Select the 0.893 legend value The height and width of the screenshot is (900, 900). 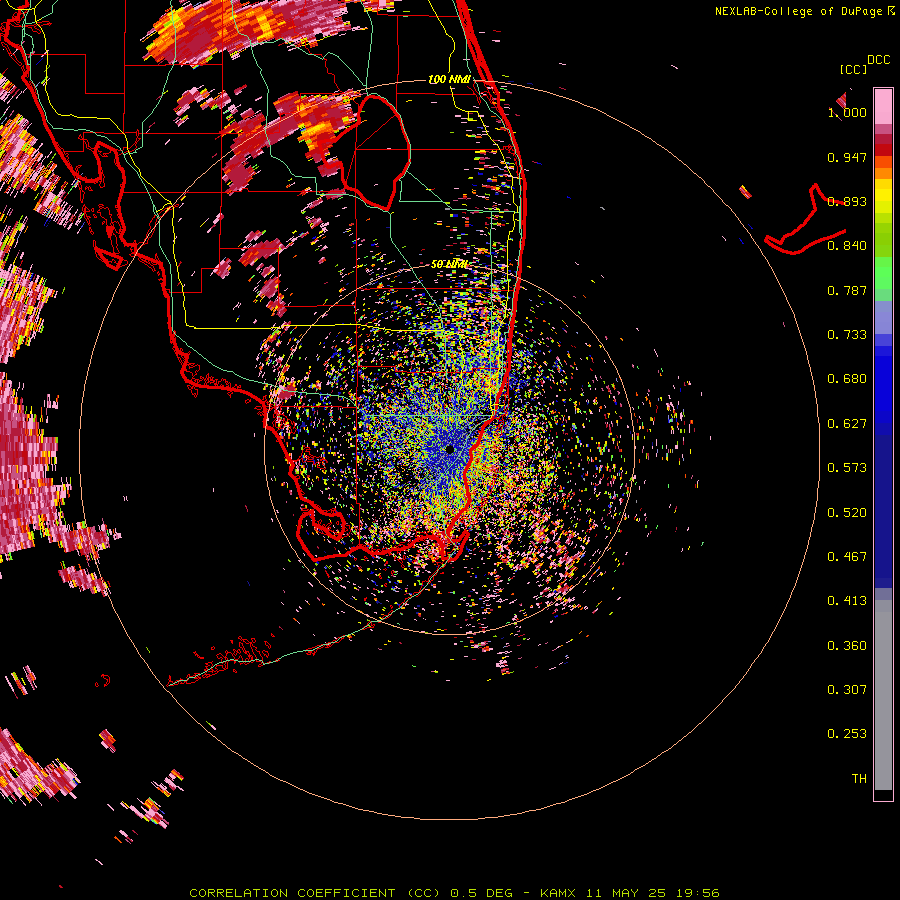[847, 201]
